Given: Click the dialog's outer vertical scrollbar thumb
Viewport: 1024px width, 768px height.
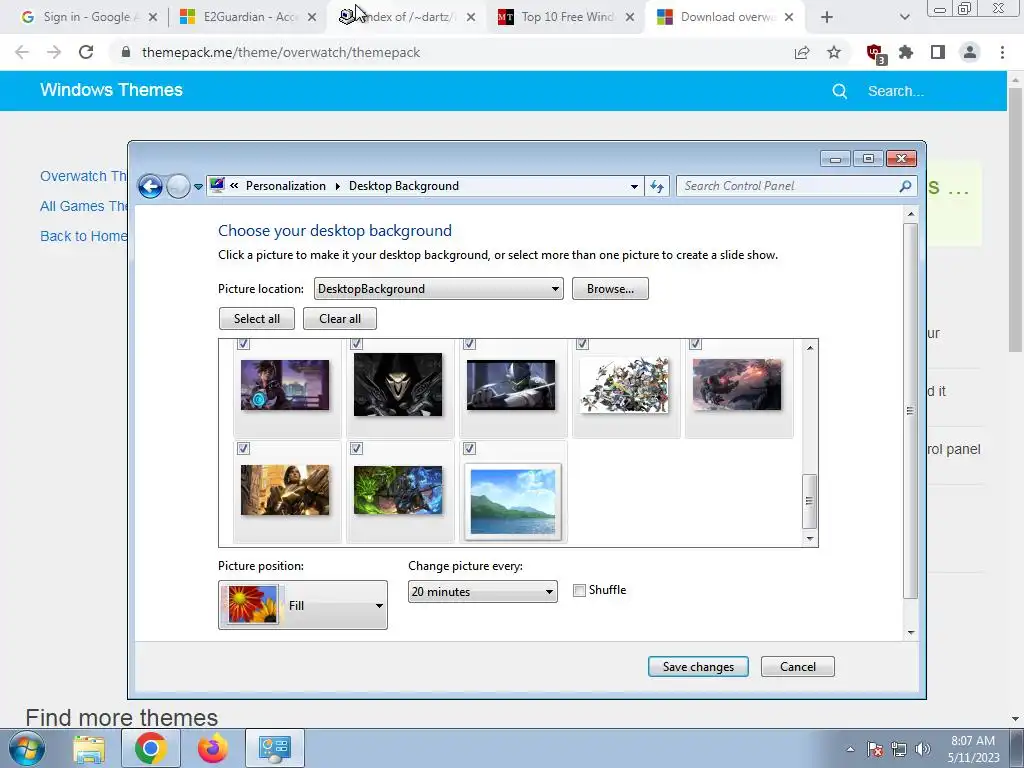Looking at the screenshot, I should click(910, 411).
